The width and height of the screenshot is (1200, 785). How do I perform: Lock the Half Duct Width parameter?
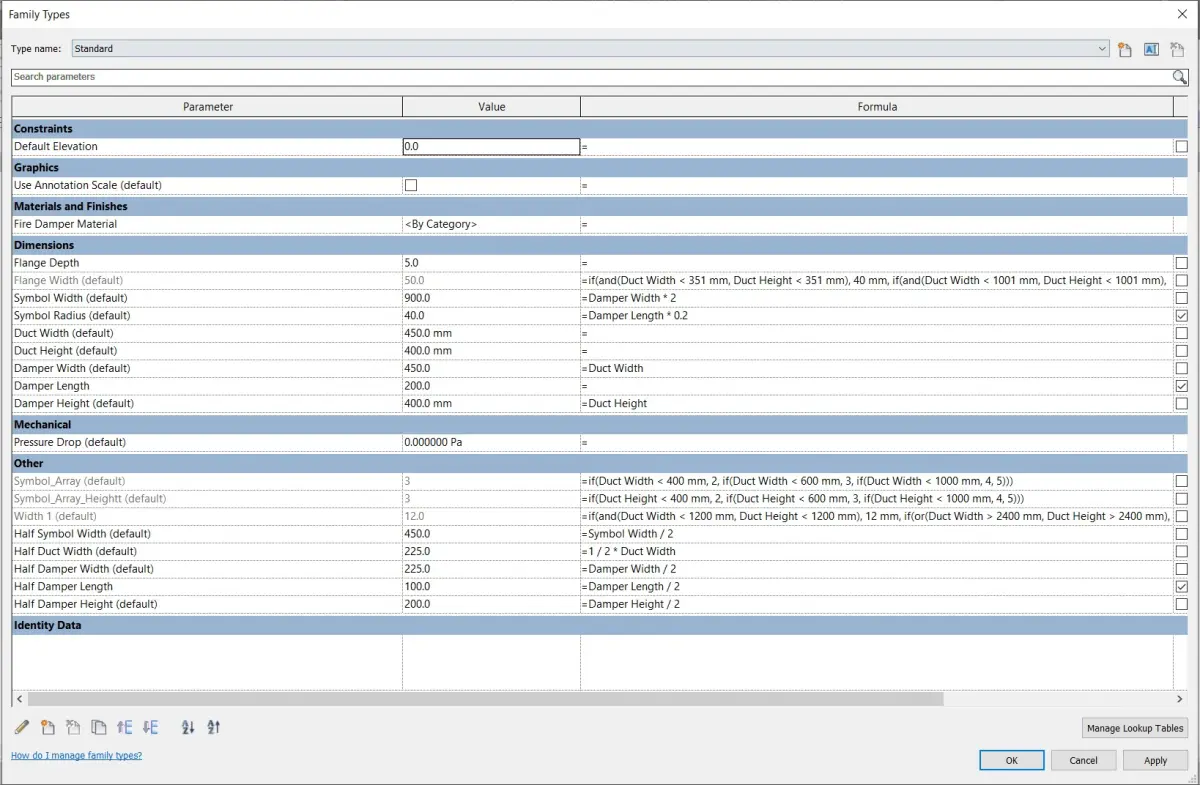(1182, 552)
